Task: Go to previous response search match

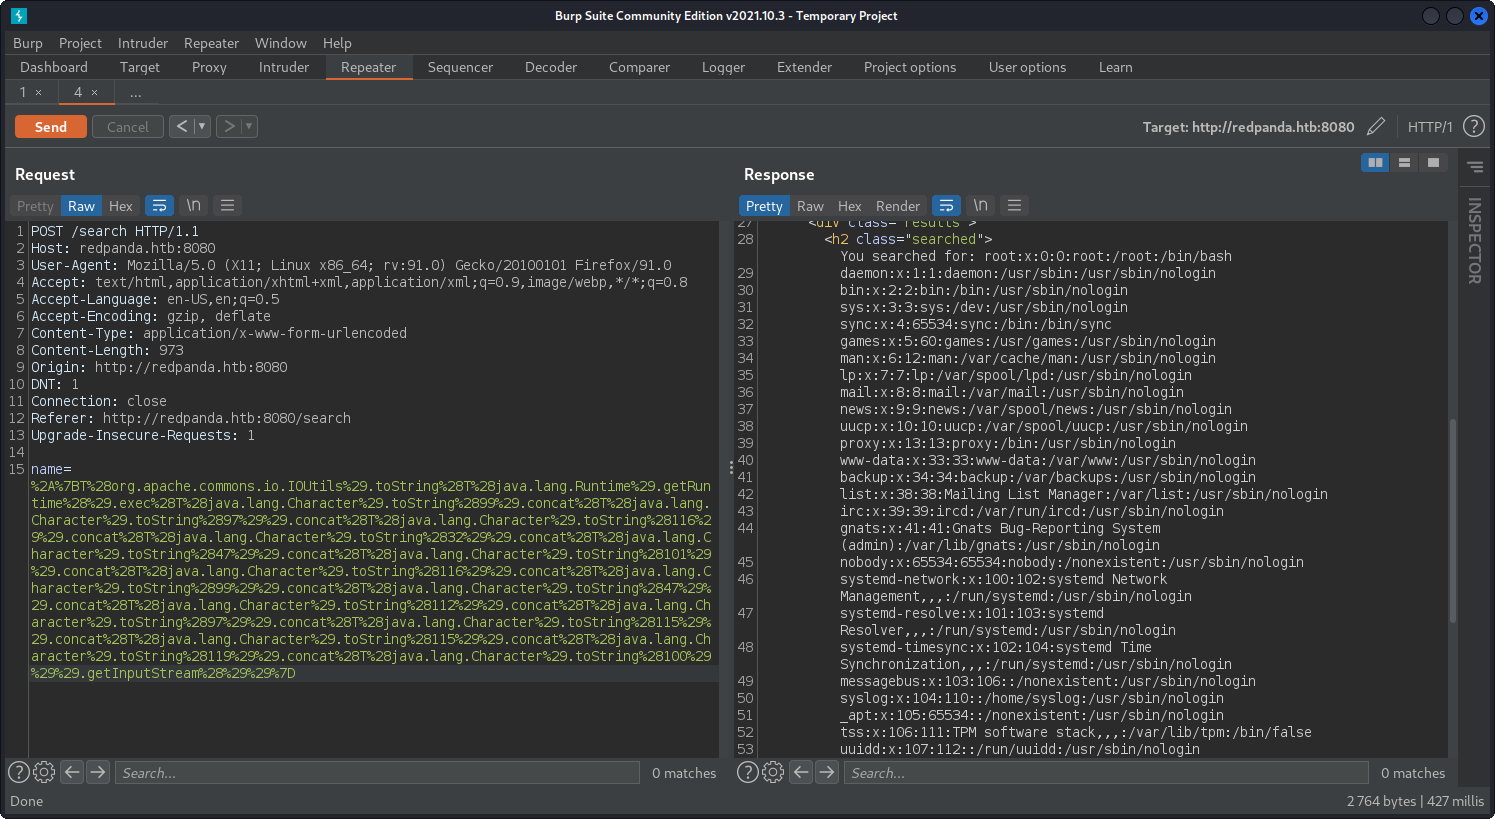Action: point(801,772)
